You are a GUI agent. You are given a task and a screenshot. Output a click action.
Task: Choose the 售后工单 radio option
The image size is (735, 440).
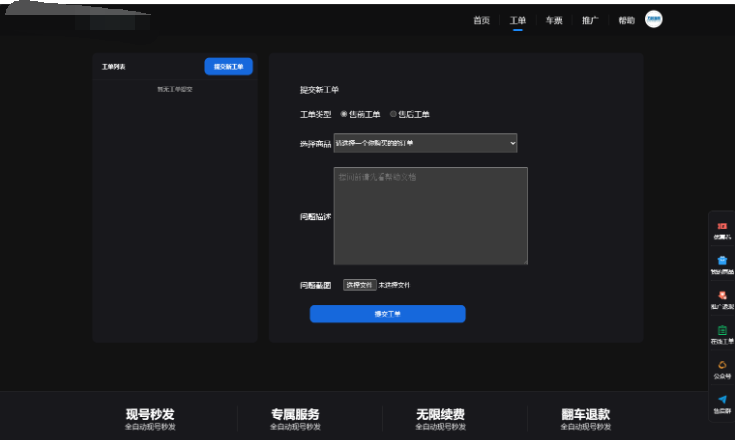393,114
